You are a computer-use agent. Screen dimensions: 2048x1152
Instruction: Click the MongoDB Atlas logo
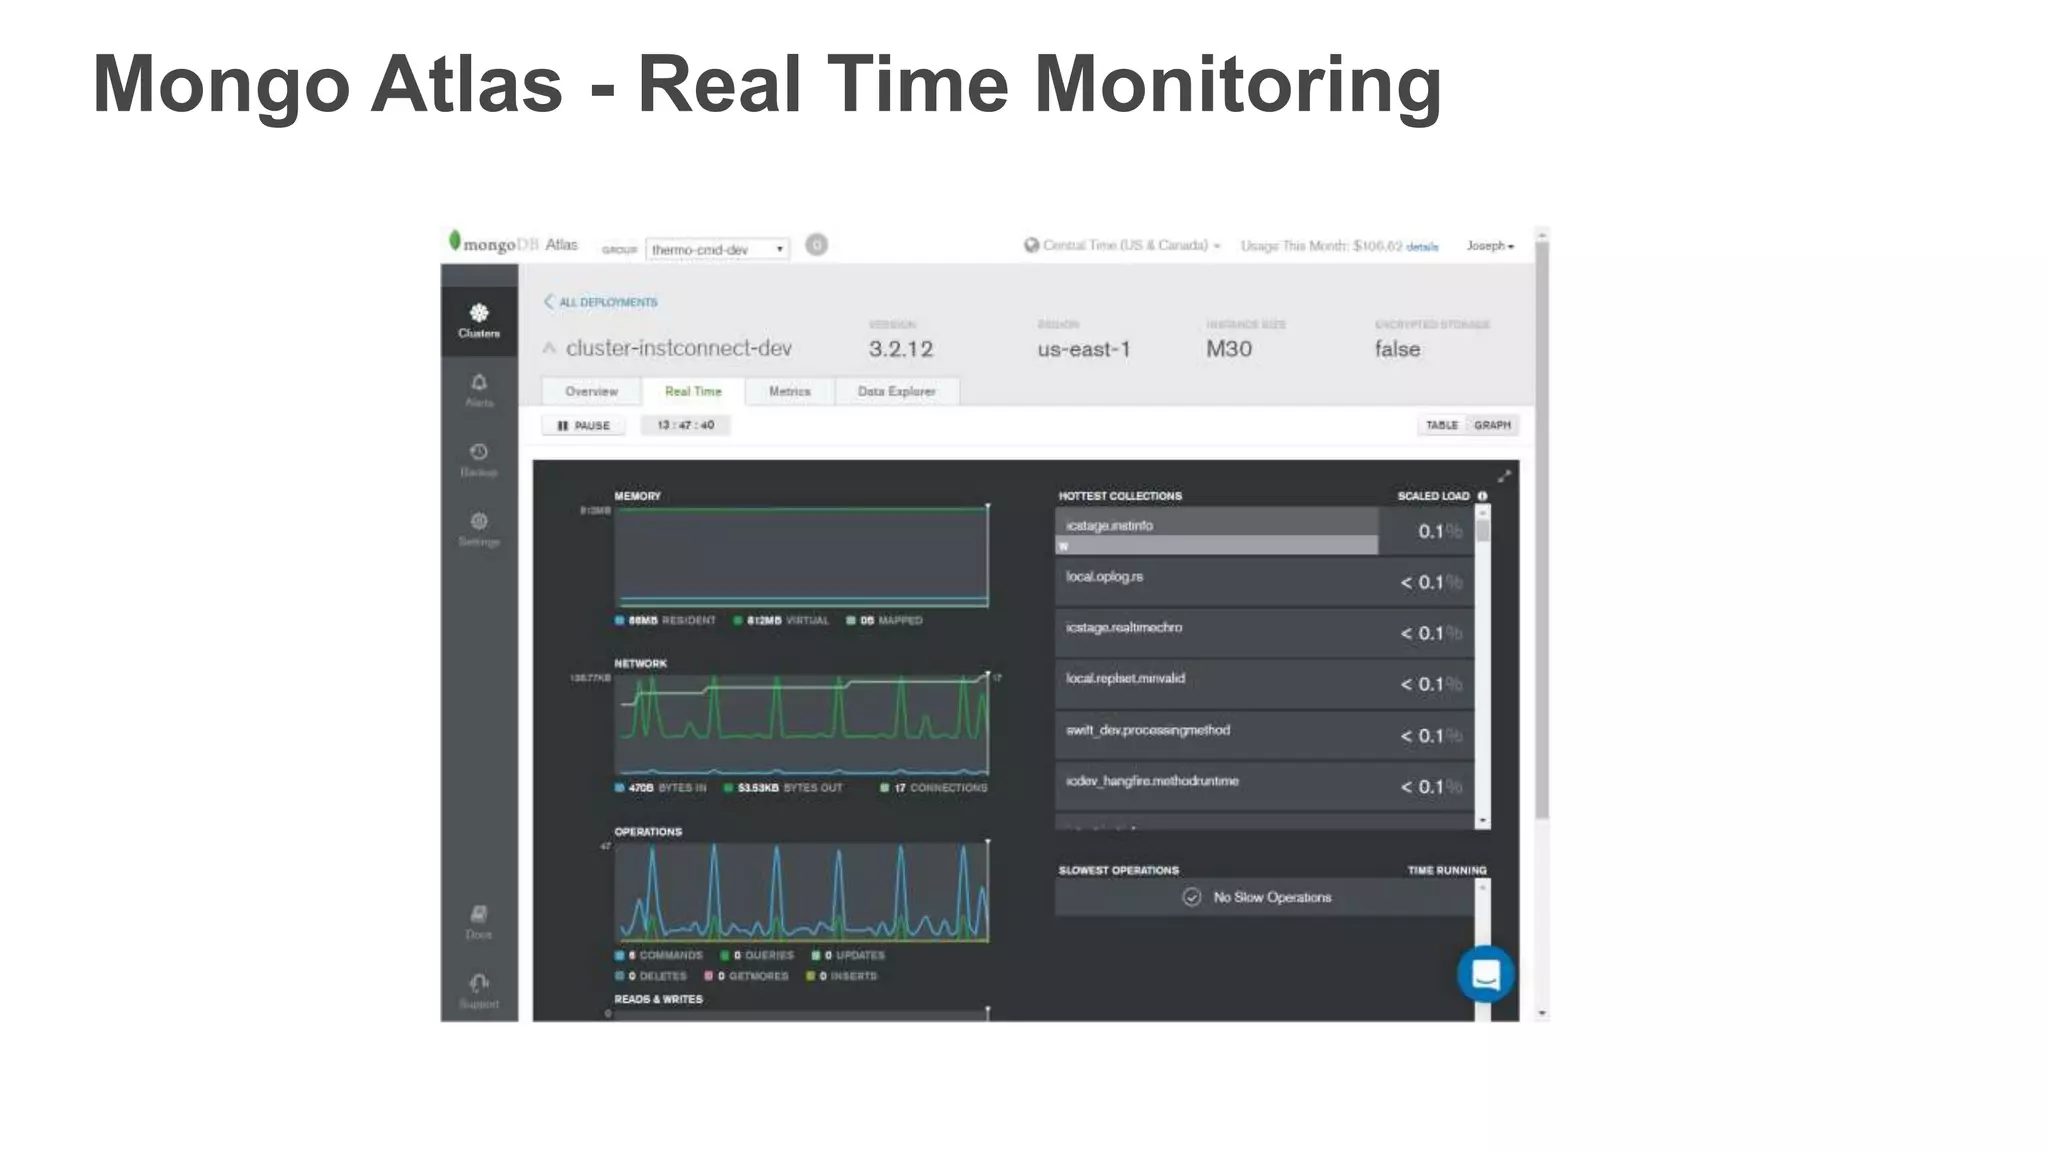[513, 243]
